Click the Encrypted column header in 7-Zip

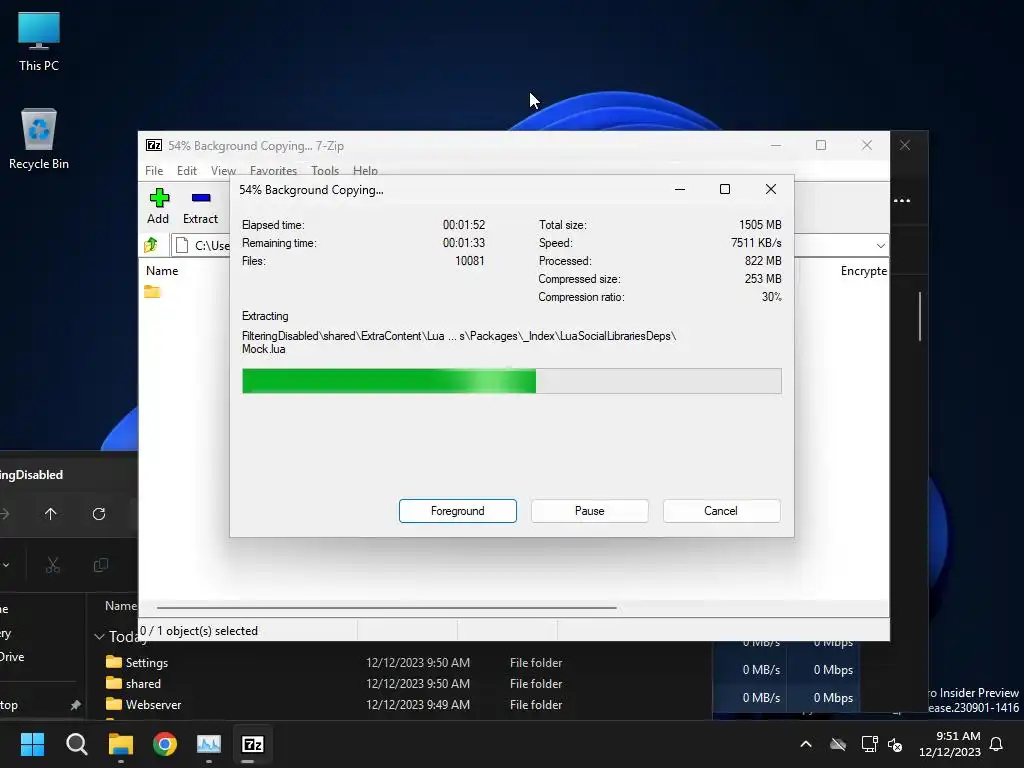(x=863, y=270)
